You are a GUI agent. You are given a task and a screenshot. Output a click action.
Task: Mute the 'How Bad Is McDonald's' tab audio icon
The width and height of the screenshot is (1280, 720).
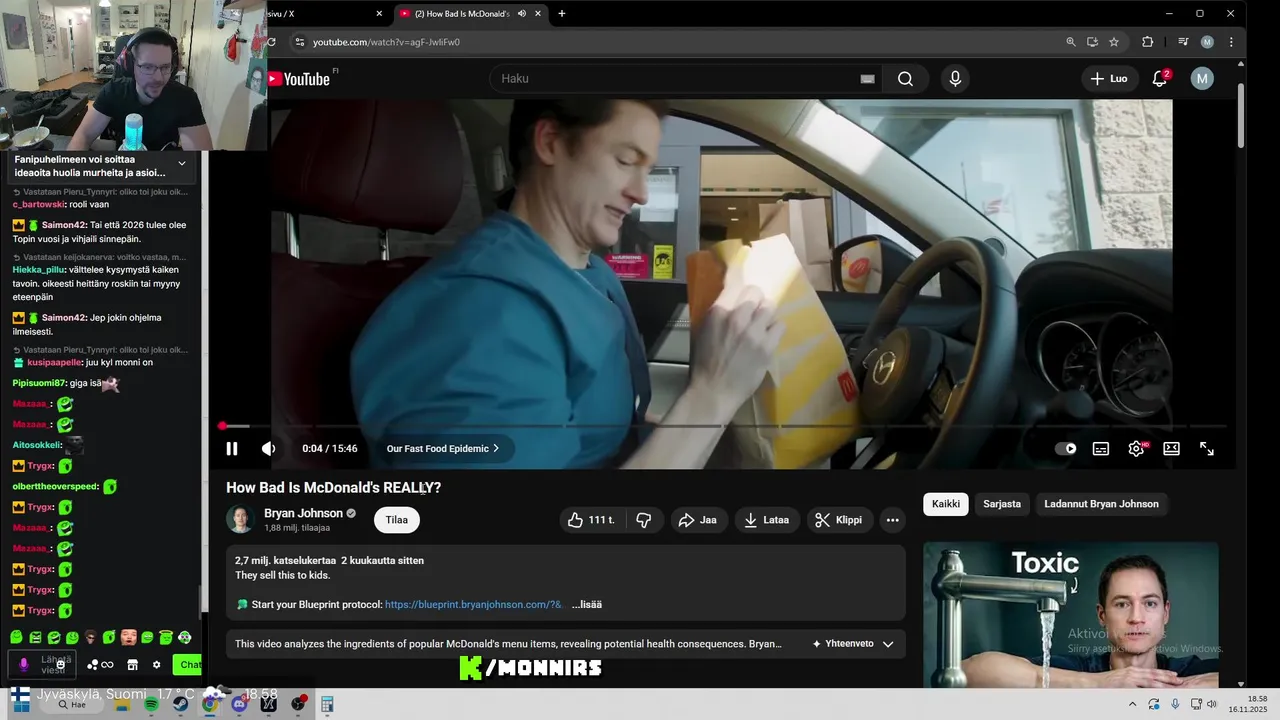pyautogui.click(x=521, y=14)
